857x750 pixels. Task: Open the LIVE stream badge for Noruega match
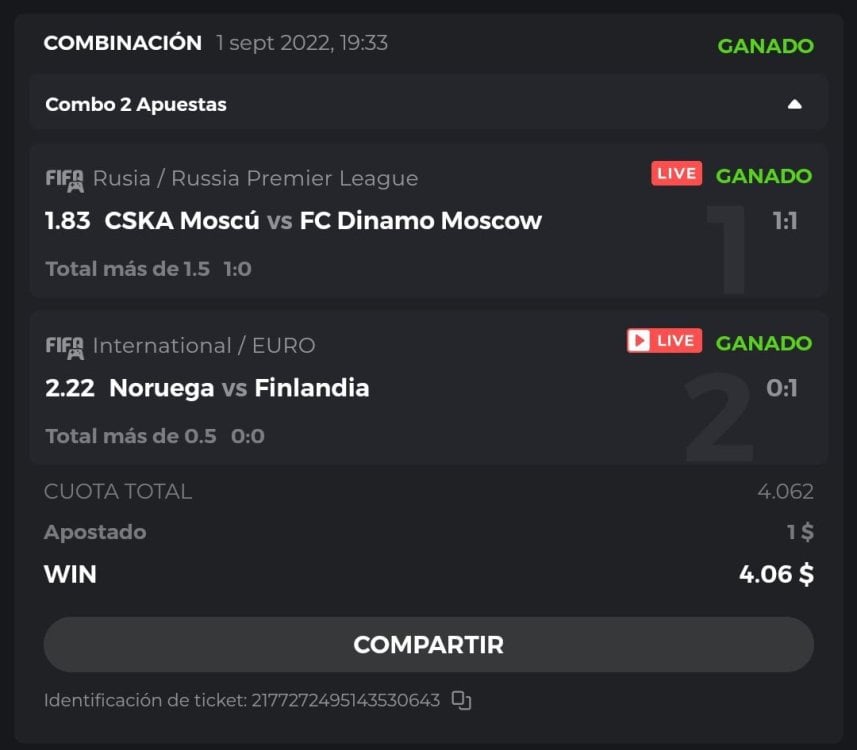coord(664,341)
